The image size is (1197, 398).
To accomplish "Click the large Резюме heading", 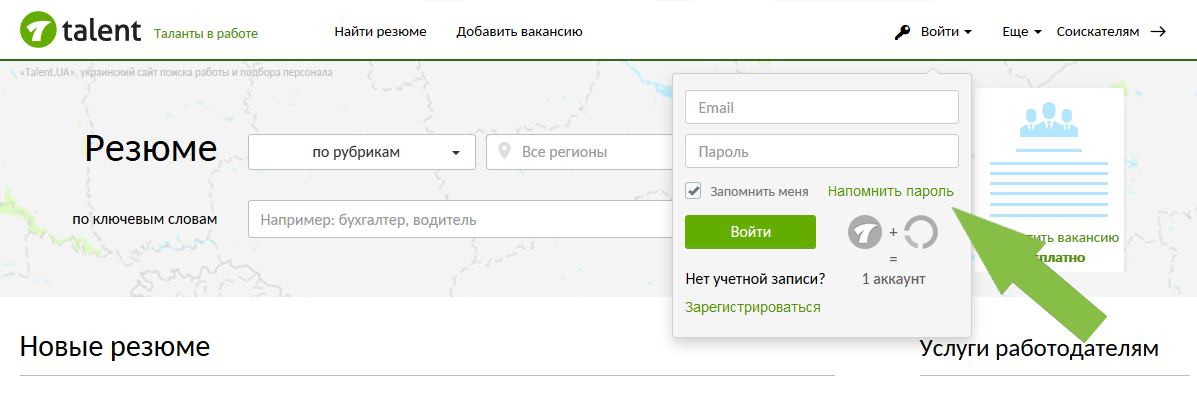I will [x=151, y=148].
